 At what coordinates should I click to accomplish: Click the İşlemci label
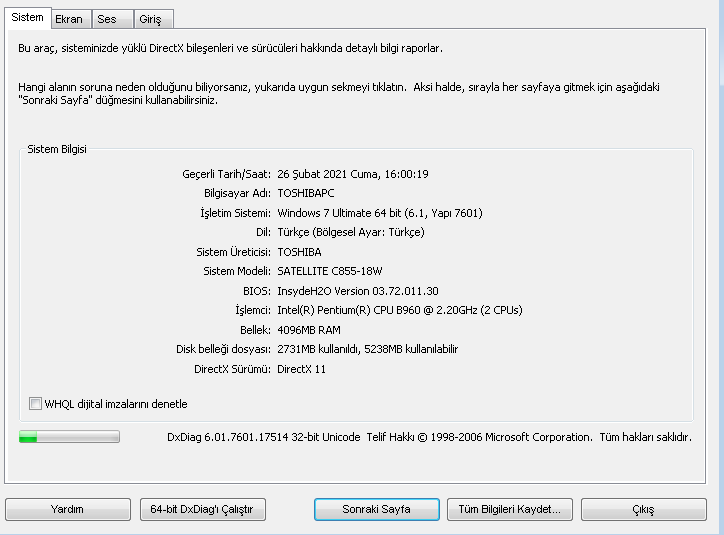pos(253,310)
